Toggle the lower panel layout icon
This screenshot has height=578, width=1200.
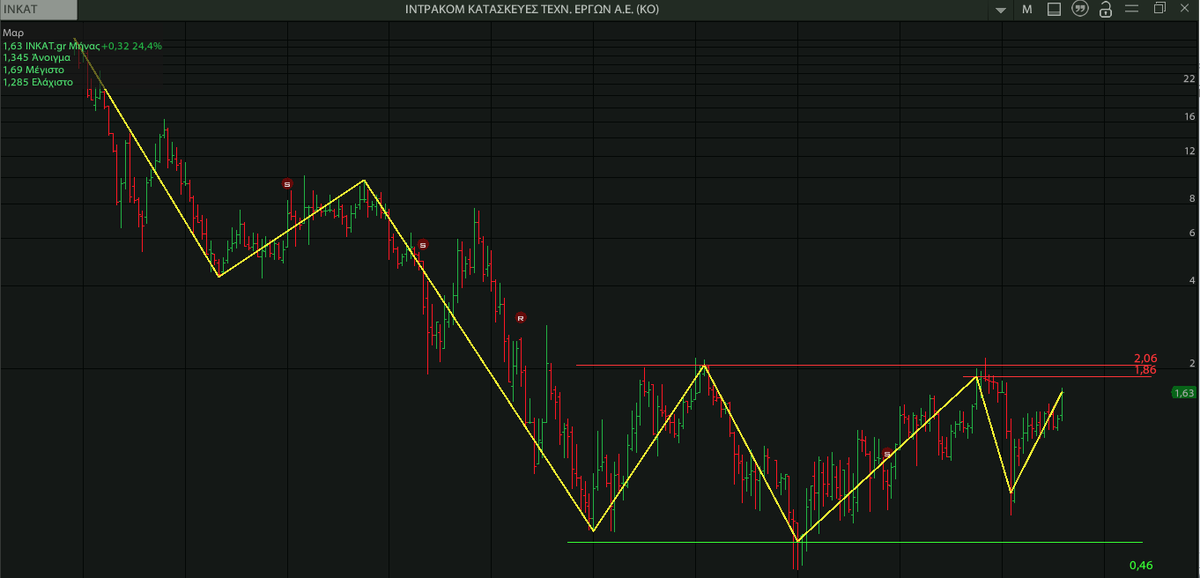click(x=1054, y=10)
